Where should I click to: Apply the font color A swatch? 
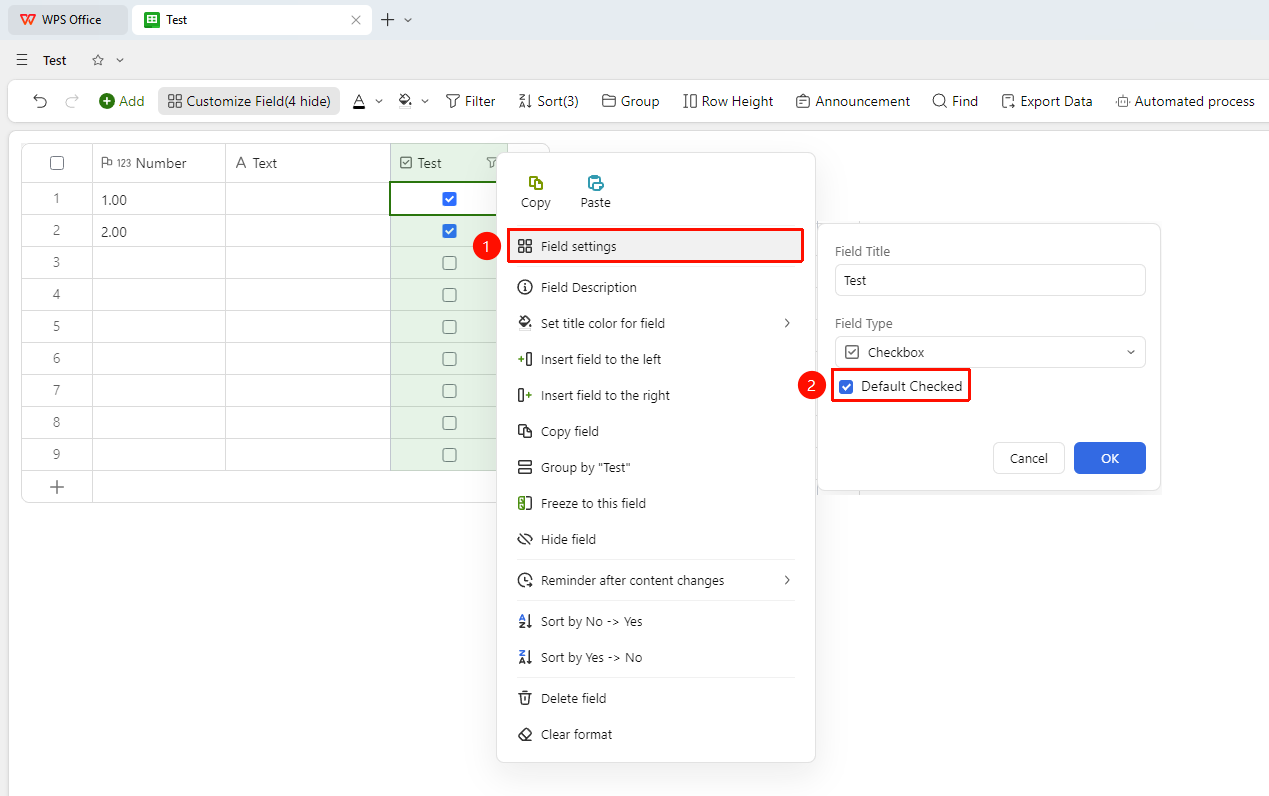359,101
